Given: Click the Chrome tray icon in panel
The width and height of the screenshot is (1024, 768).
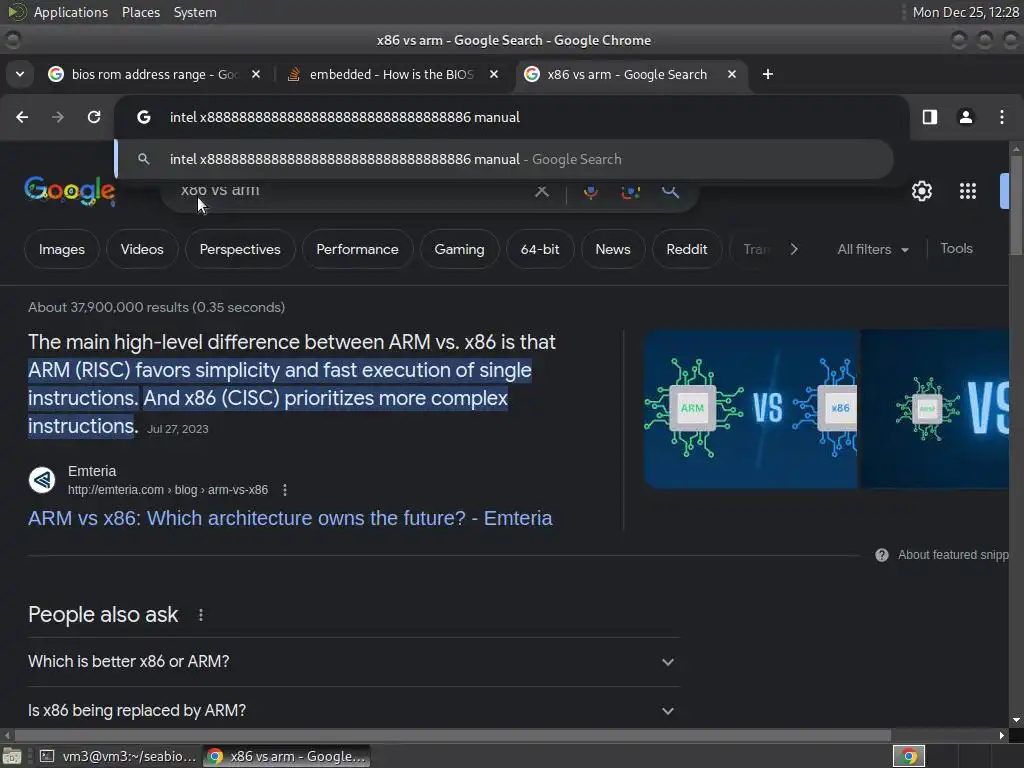Looking at the screenshot, I should coord(909,756).
